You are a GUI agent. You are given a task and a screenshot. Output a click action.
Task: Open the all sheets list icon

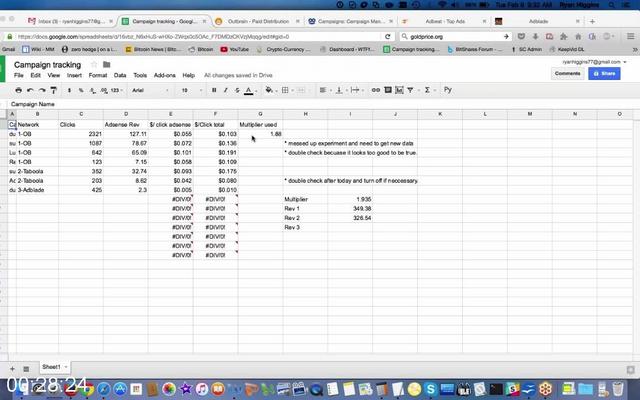pos(26,369)
